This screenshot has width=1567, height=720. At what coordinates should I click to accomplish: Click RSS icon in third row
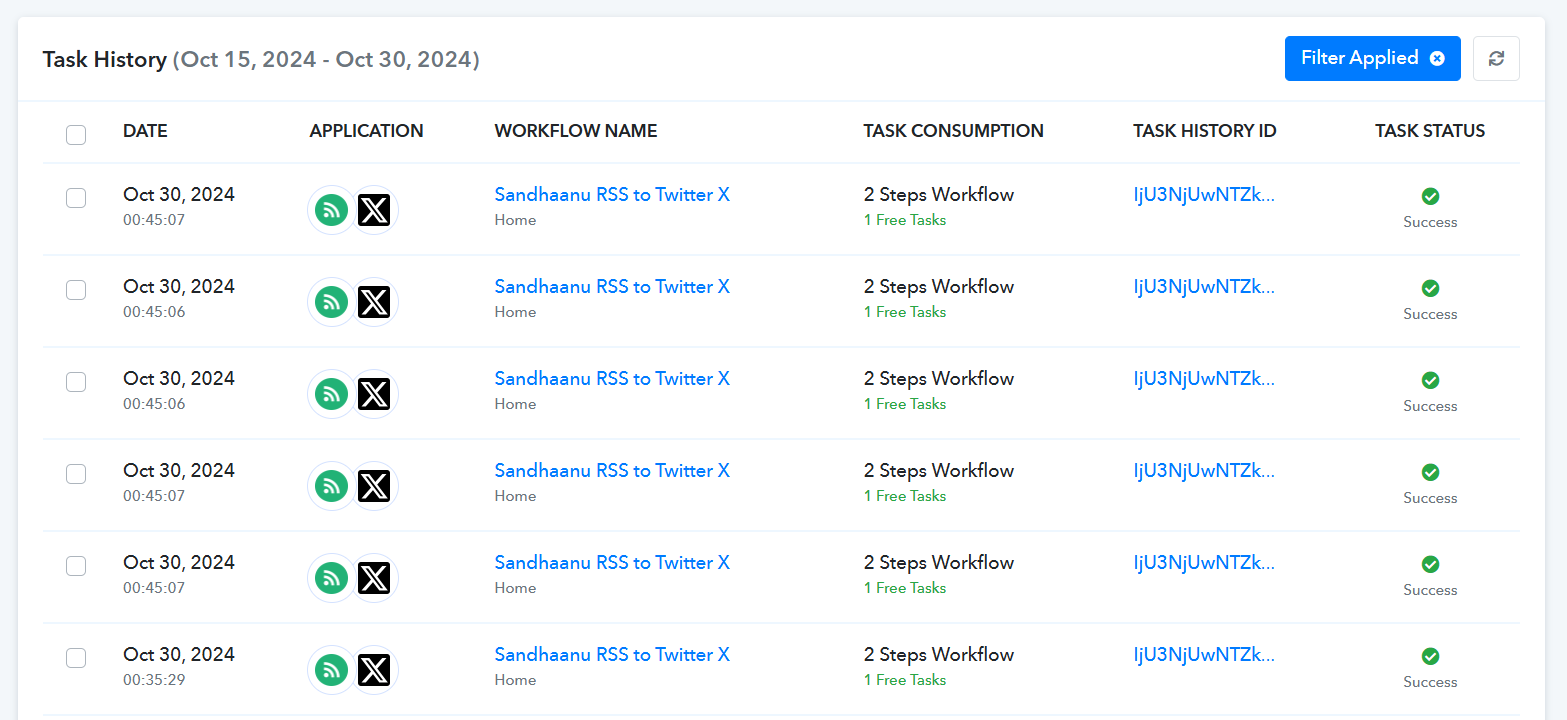[x=332, y=394]
